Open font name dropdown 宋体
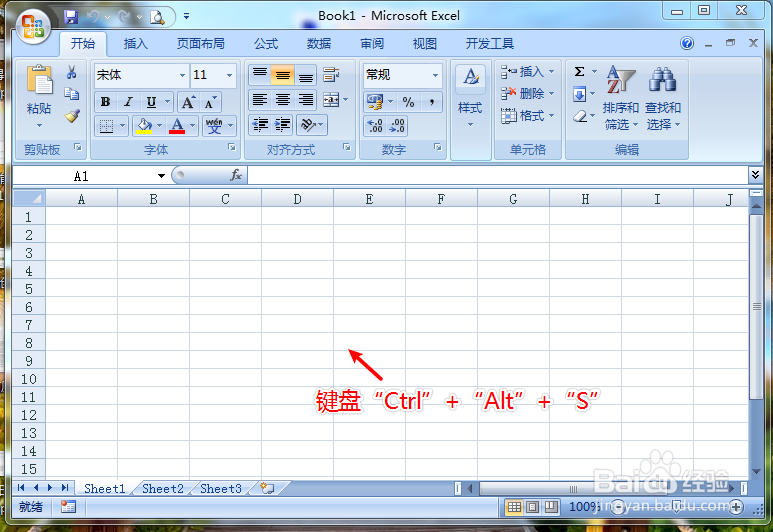 coord(182,75)
